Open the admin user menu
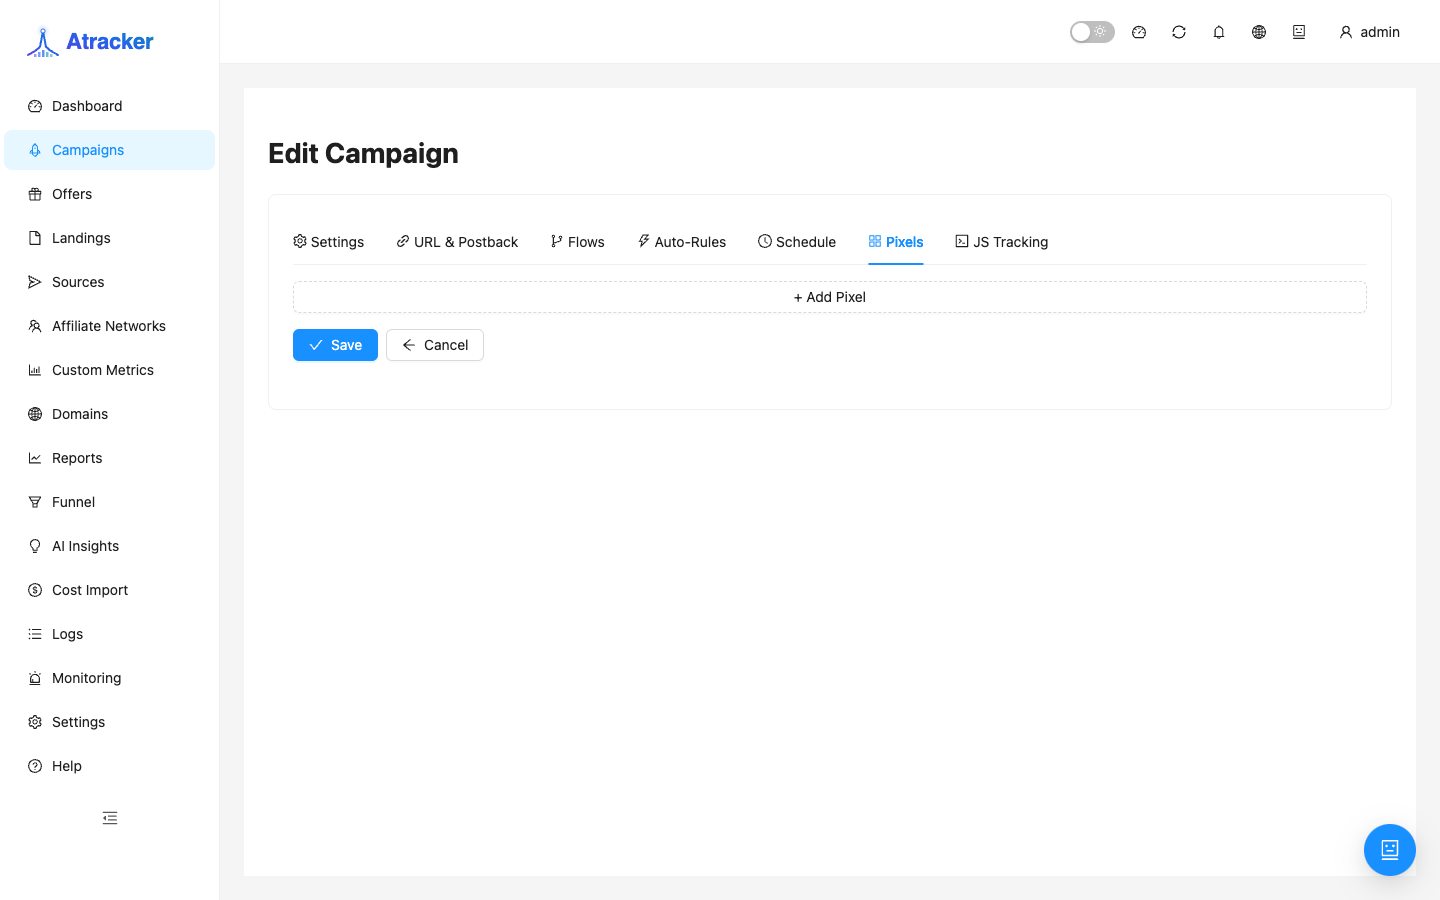Image resolution: width=1440 pixels, height=900 pixels. (x=1369, y=32)
